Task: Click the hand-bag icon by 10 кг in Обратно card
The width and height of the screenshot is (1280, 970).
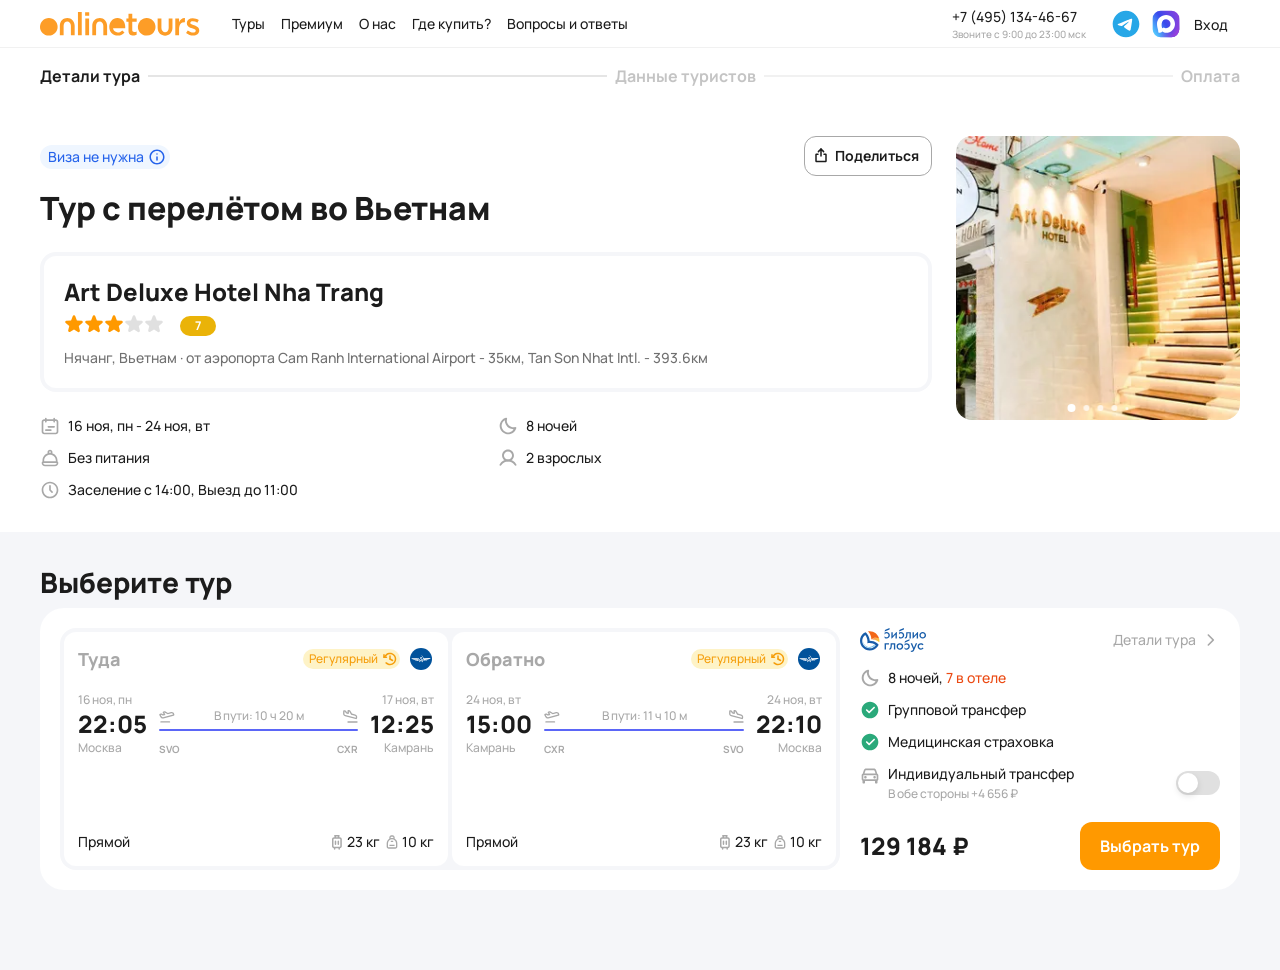Action: click(780, 842)
